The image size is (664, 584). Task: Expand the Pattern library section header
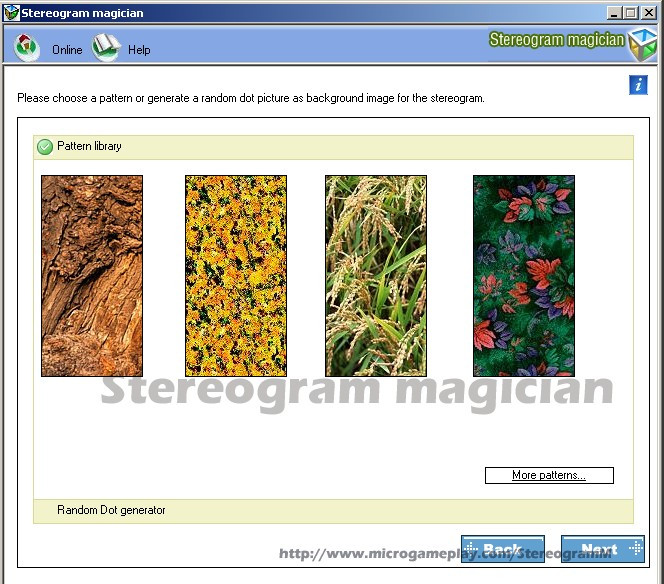333,147
